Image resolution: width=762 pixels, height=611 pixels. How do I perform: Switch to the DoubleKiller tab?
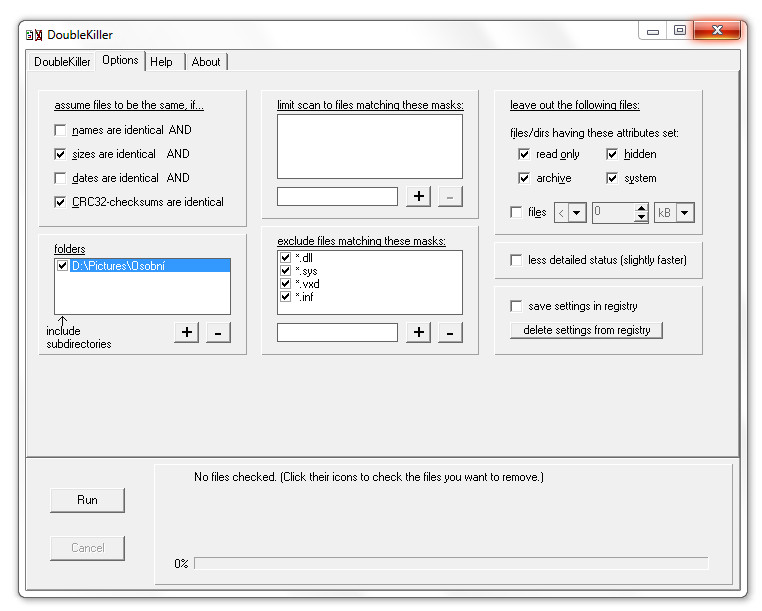click(x=62, y=62)
